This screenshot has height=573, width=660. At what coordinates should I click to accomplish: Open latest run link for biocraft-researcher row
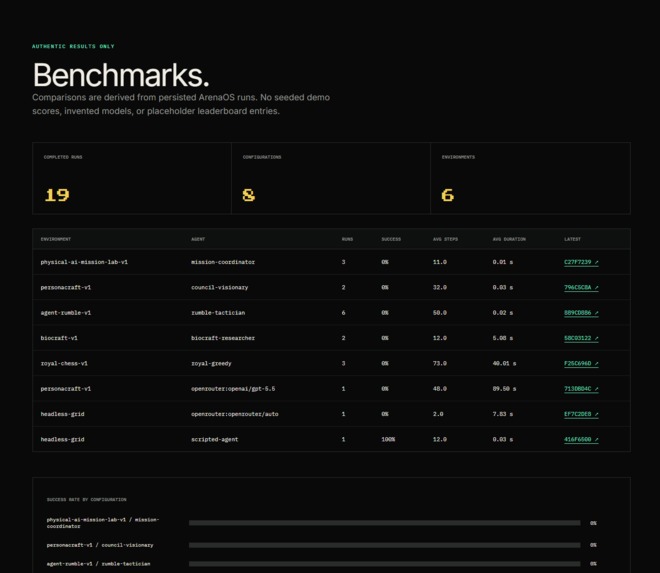(x=581, y=338)
